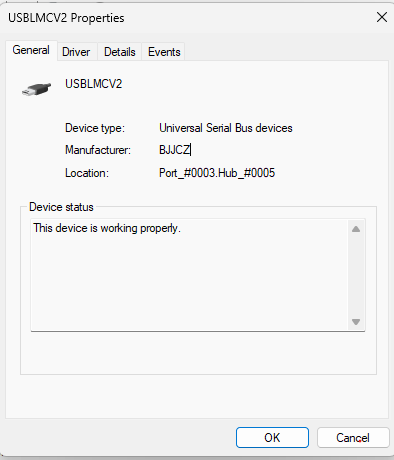This screenshot has height=460, width=394.
Task: Click the Device status group label
Action: click(x=61, y=207)
